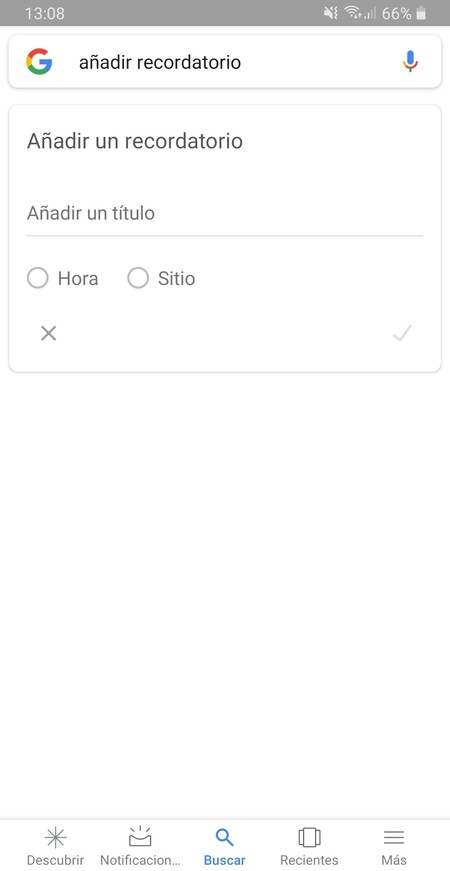Open the Recientes cards icon
Image resolution: width=450 pixels, height=871 pixels.
pyautogui.click(x=309, y=837)
